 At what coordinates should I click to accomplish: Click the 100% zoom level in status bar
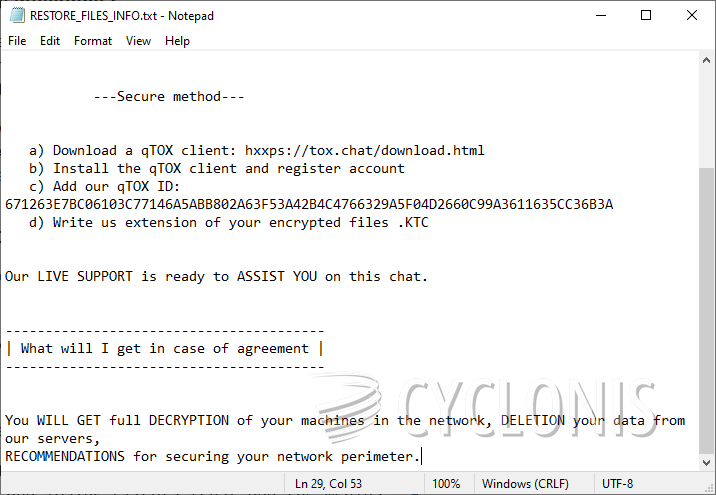point(446,484)
